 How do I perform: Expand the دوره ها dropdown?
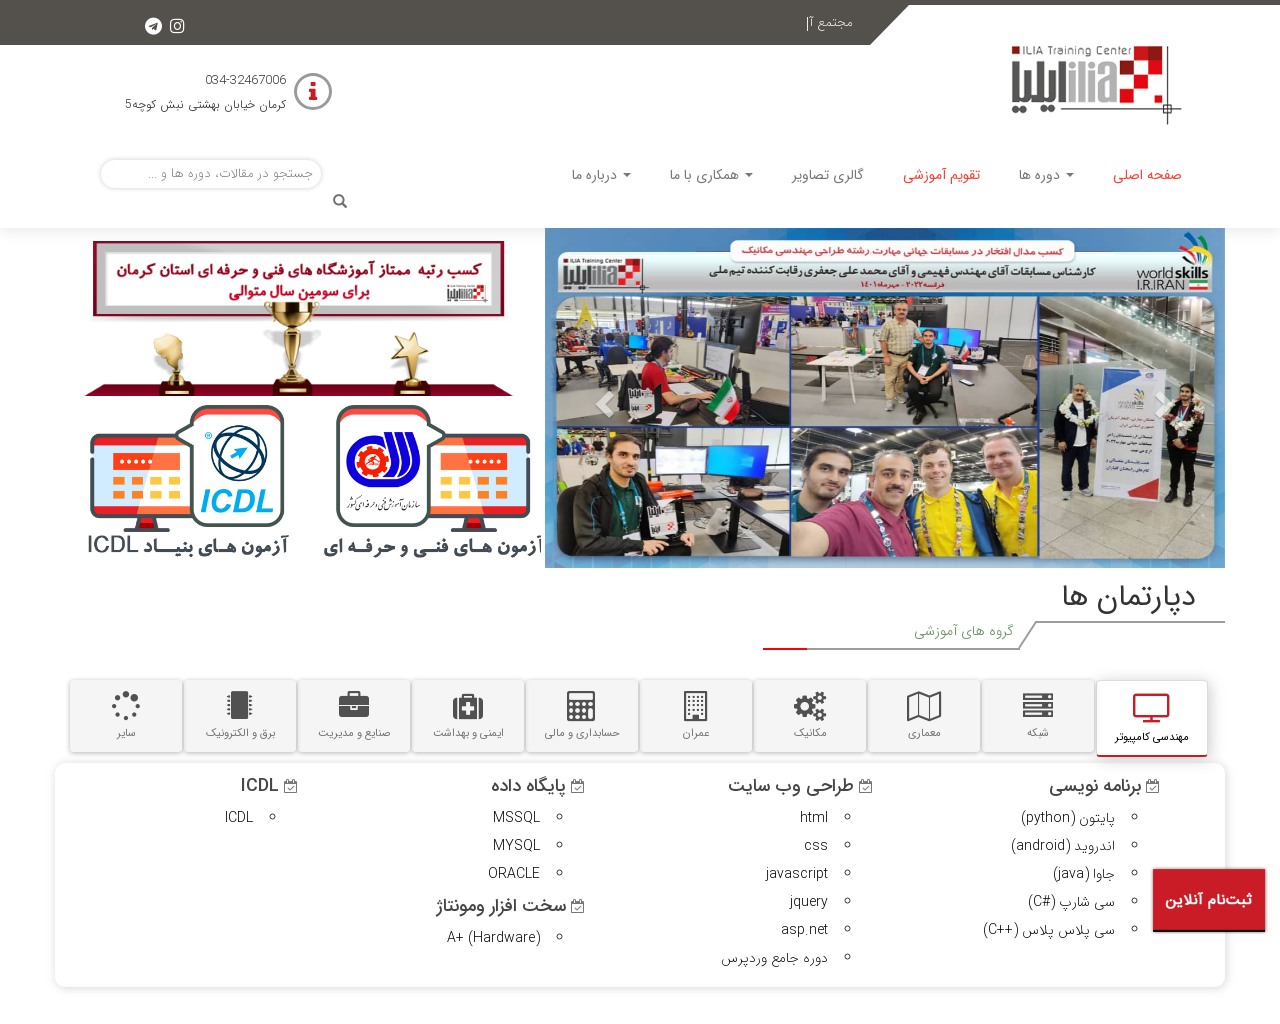(x=1044, y=173)
